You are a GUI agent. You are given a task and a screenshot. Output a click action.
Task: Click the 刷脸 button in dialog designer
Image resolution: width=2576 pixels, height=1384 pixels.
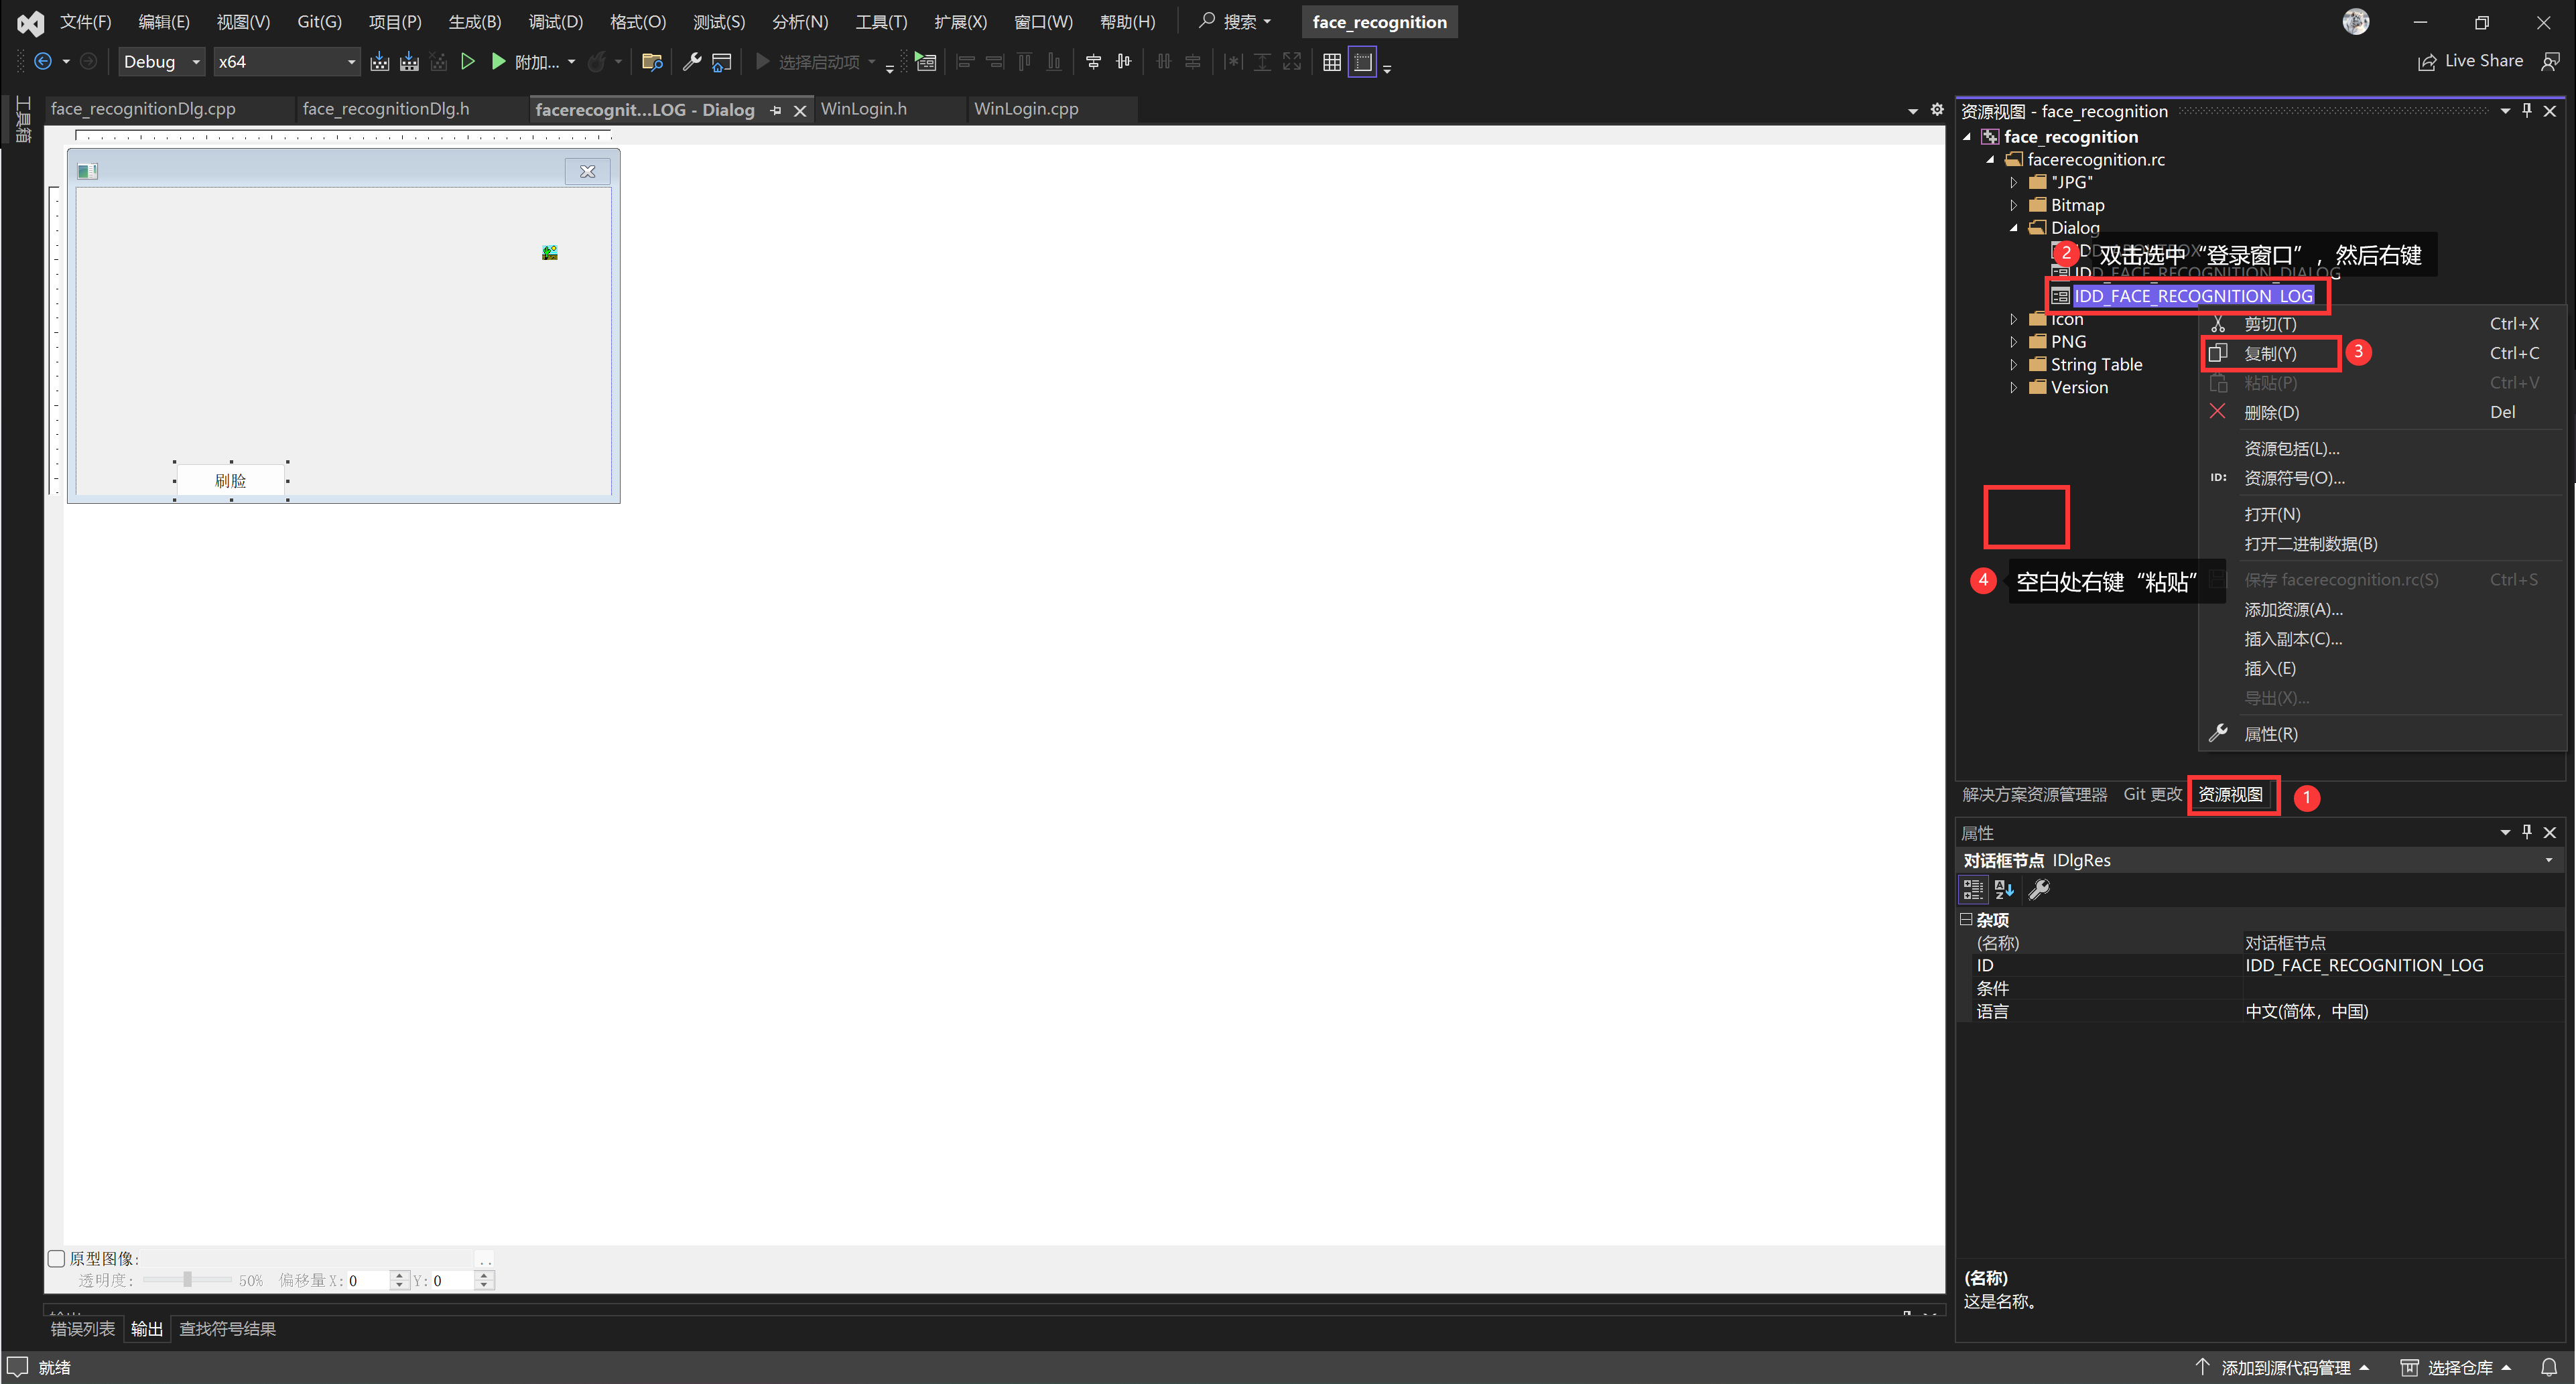[x=231, y=481]
